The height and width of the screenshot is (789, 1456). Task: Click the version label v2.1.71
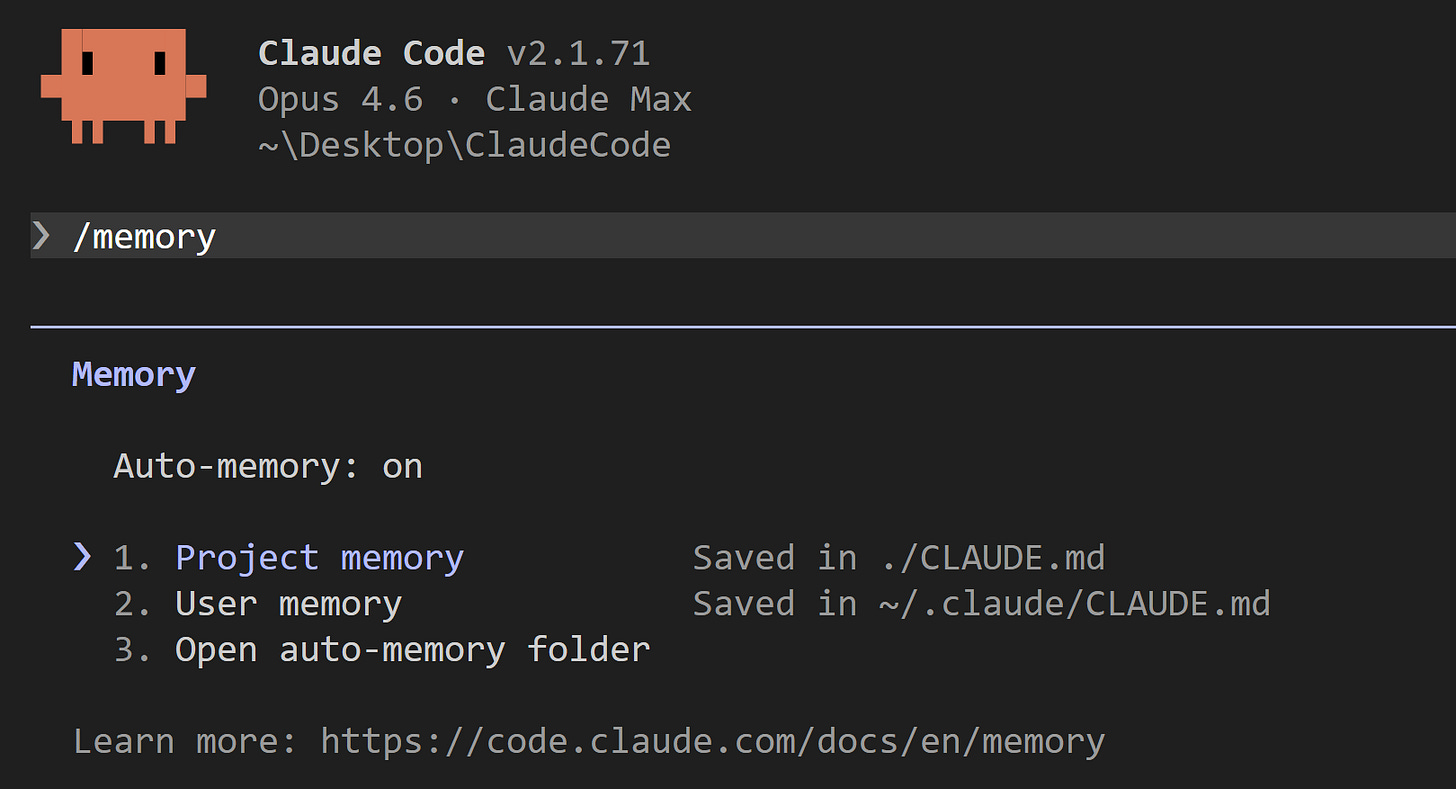pos(578,52)
